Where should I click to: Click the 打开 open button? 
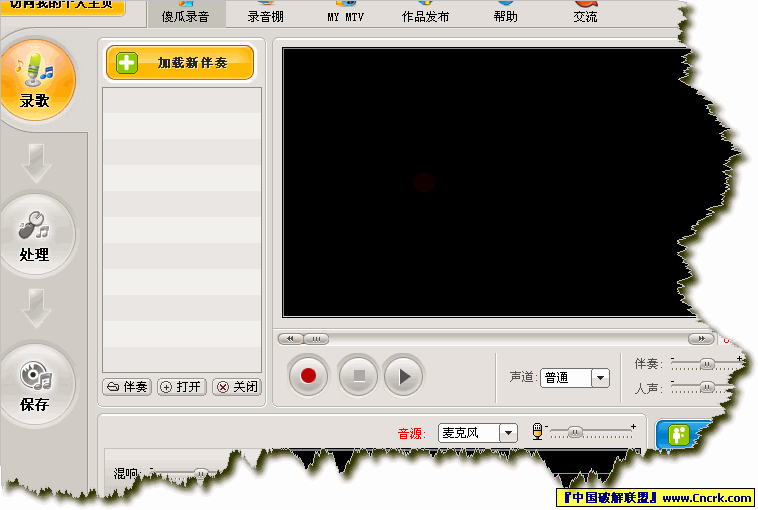tap(181, 387)
